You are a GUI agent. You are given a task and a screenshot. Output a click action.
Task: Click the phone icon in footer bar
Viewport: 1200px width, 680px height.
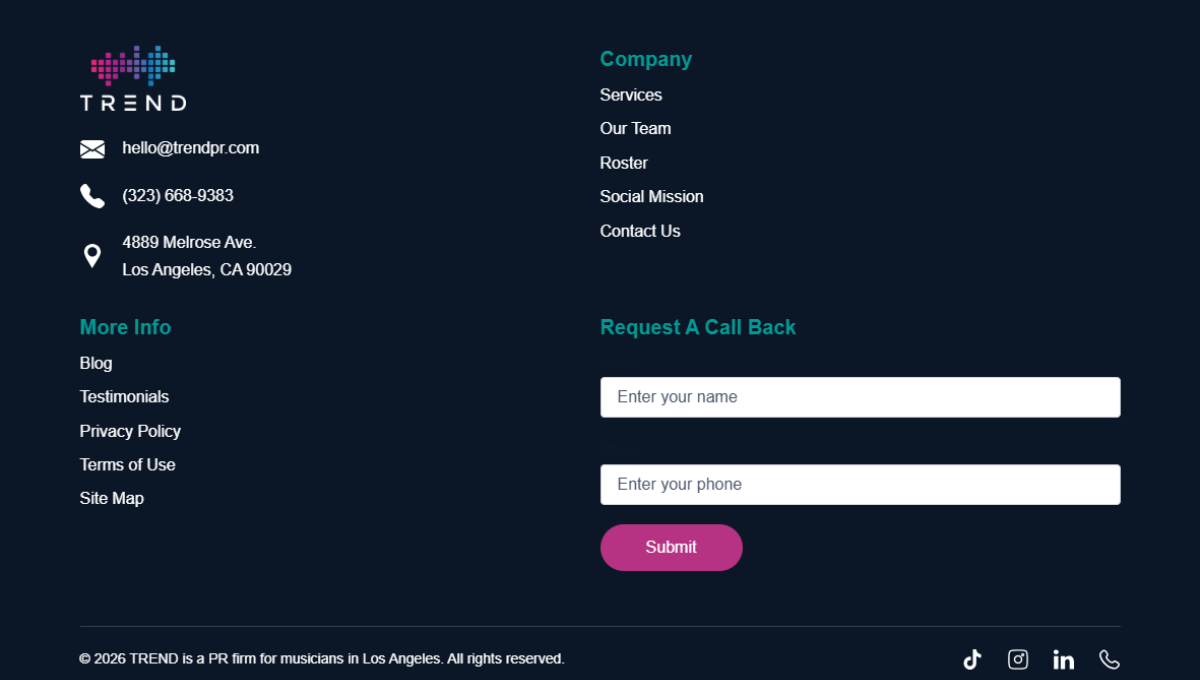click(1109, 659)
